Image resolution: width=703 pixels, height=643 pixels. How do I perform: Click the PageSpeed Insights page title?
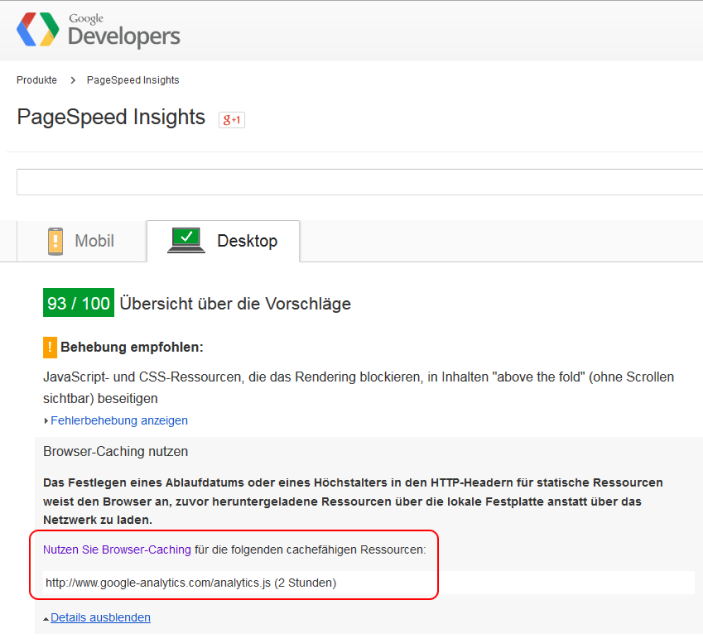(111, 117)
